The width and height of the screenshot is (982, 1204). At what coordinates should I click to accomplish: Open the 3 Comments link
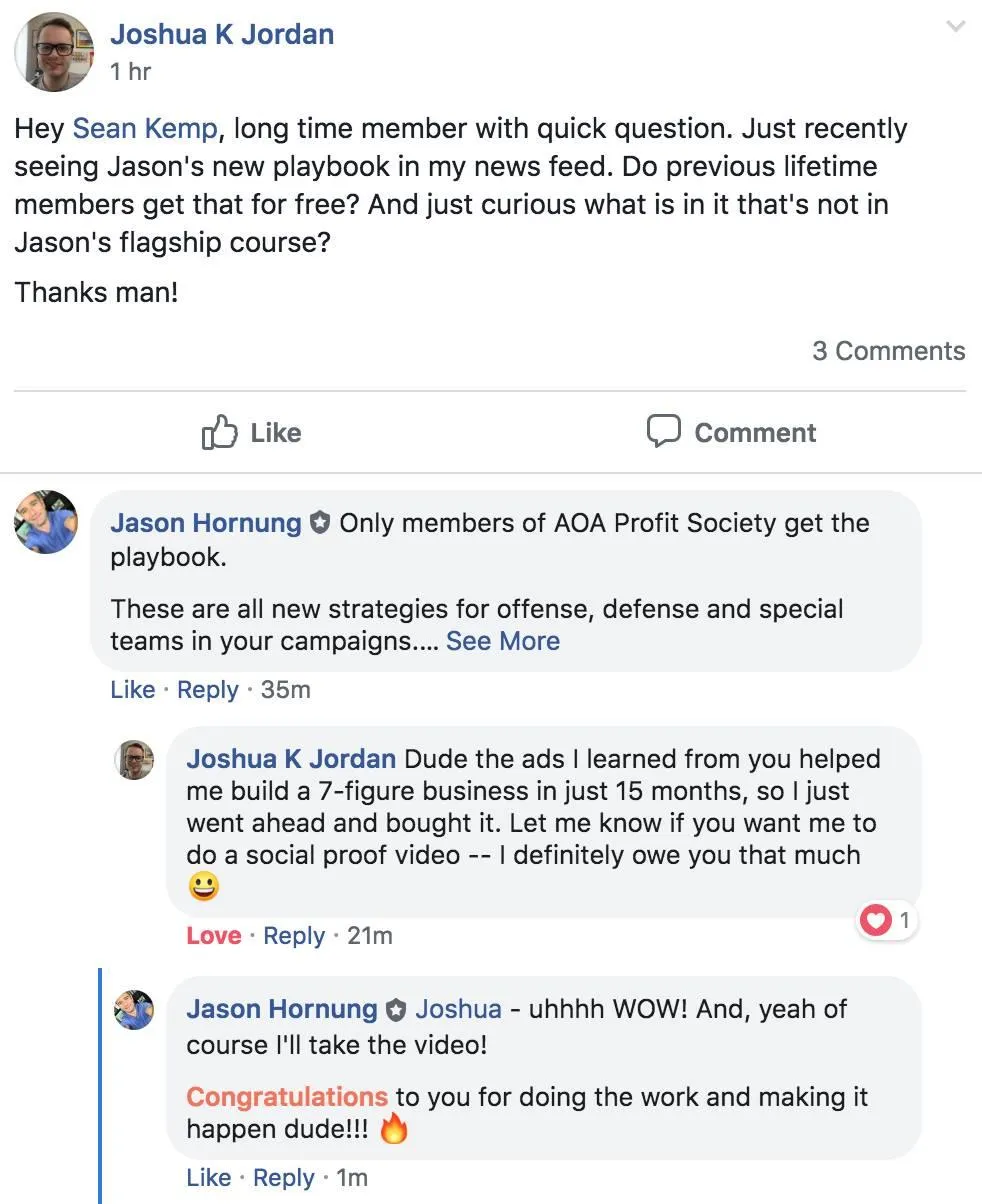coord(888,351)
